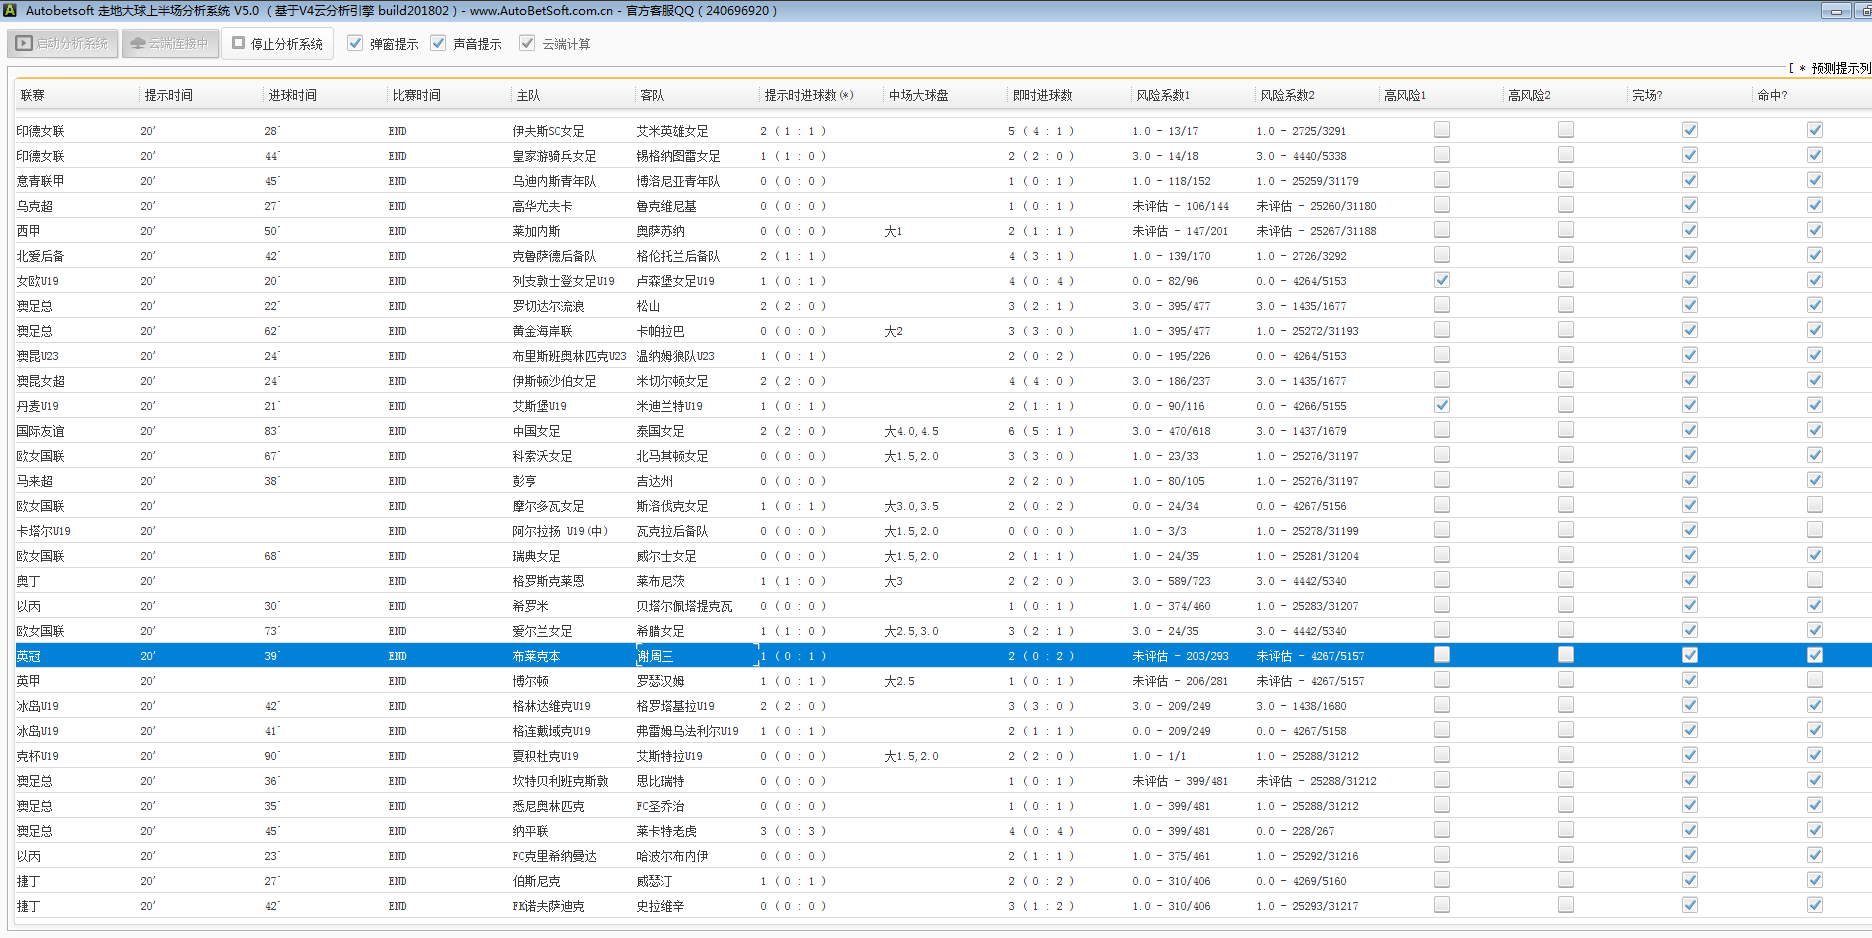Select the 主队 column header
The width and height of the screenshot is (1872, 938).
coord(528,96)
